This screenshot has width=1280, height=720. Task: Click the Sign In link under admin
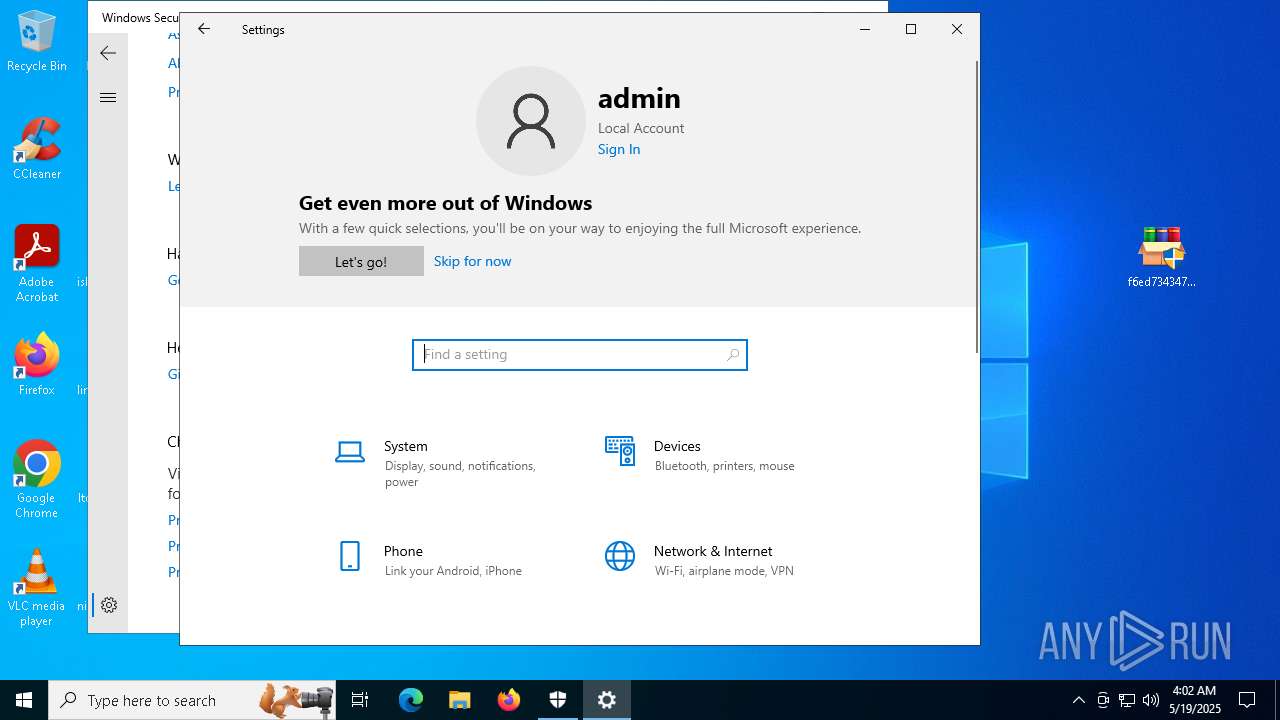(619, 149)
